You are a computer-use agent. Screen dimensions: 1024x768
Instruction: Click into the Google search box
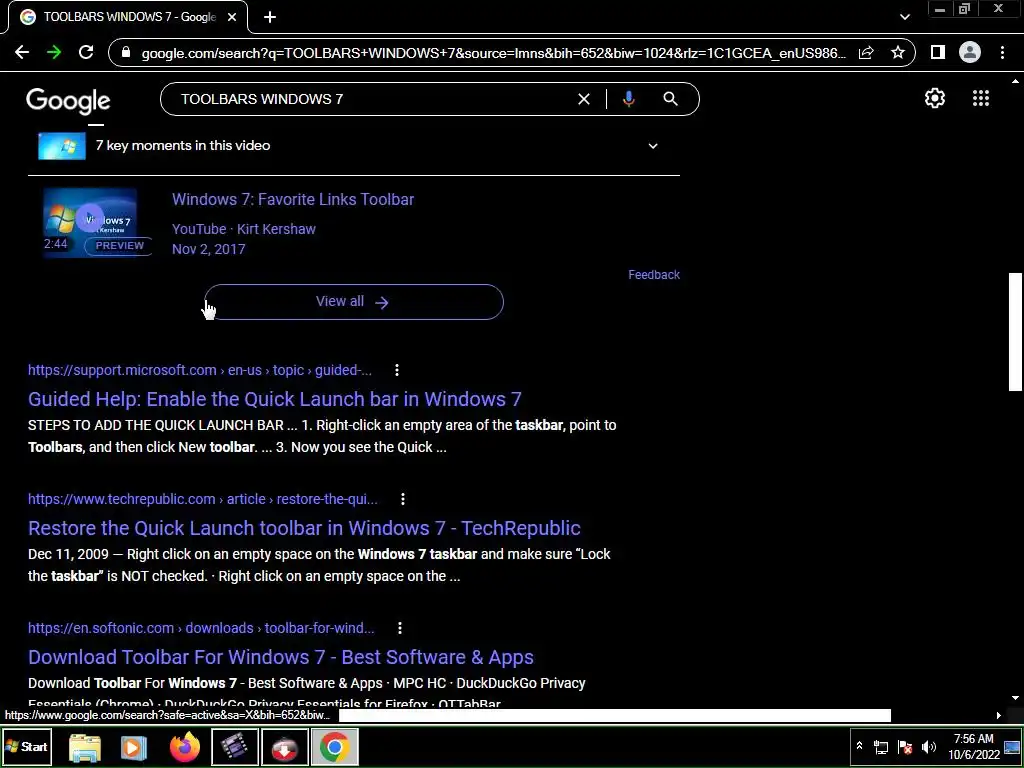[x=372, y=99]
